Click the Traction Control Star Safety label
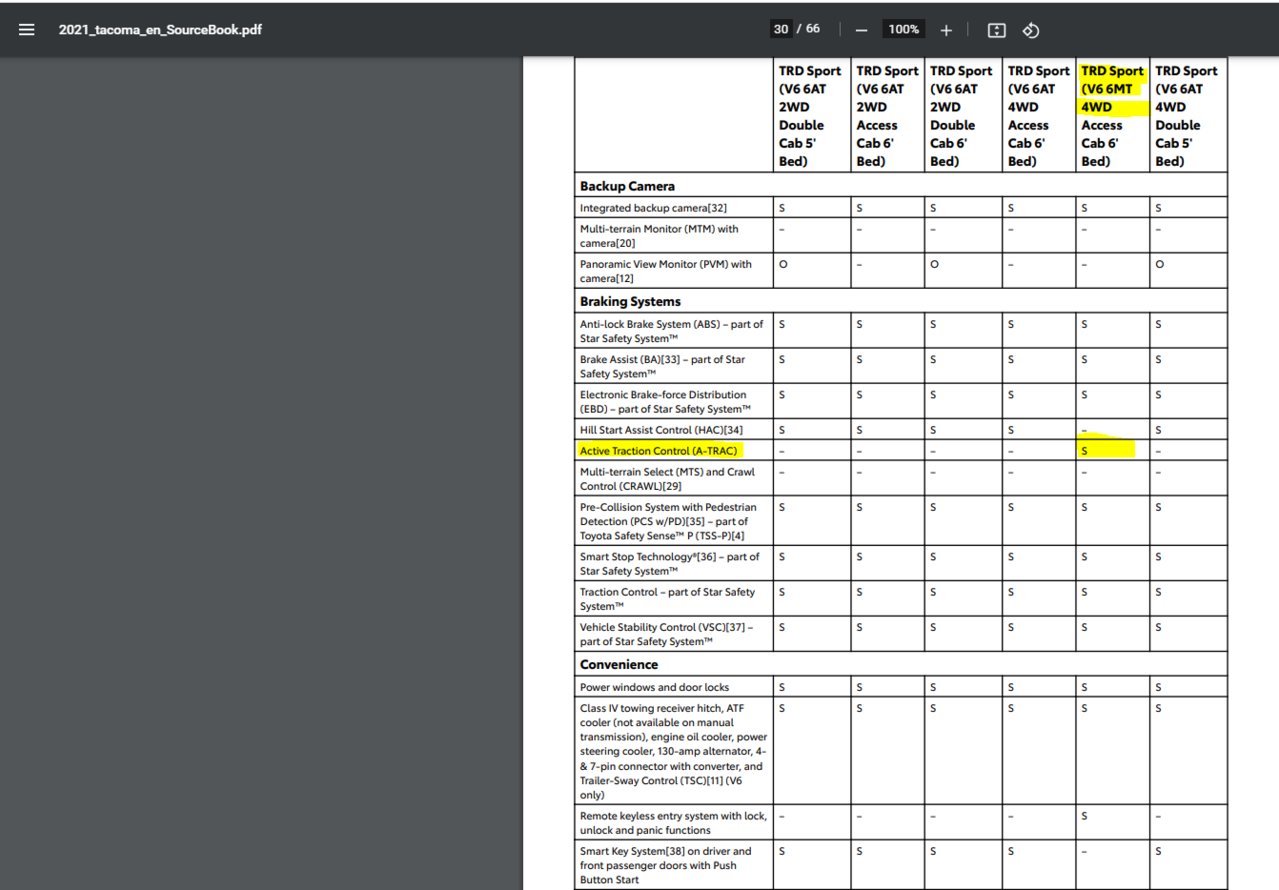The image size is (1279, 890). click(x=667, y=599)
